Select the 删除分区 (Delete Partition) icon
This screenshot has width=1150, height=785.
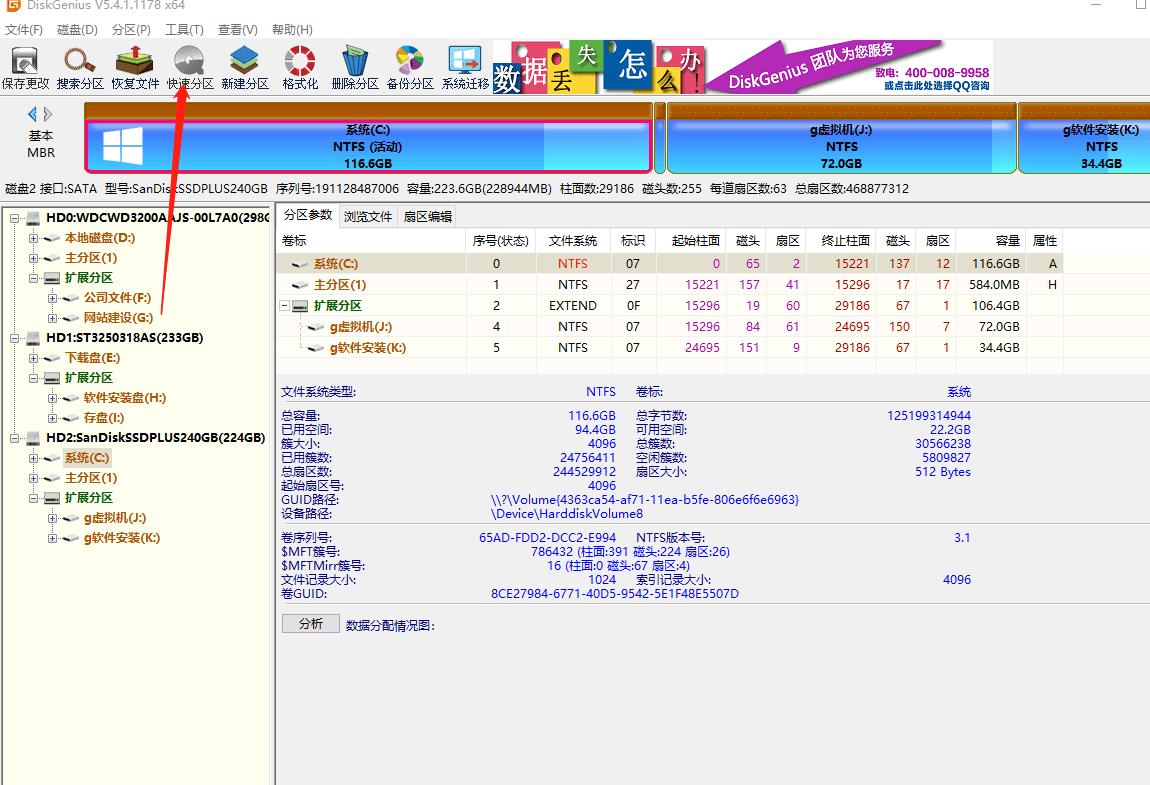point(355,67)
